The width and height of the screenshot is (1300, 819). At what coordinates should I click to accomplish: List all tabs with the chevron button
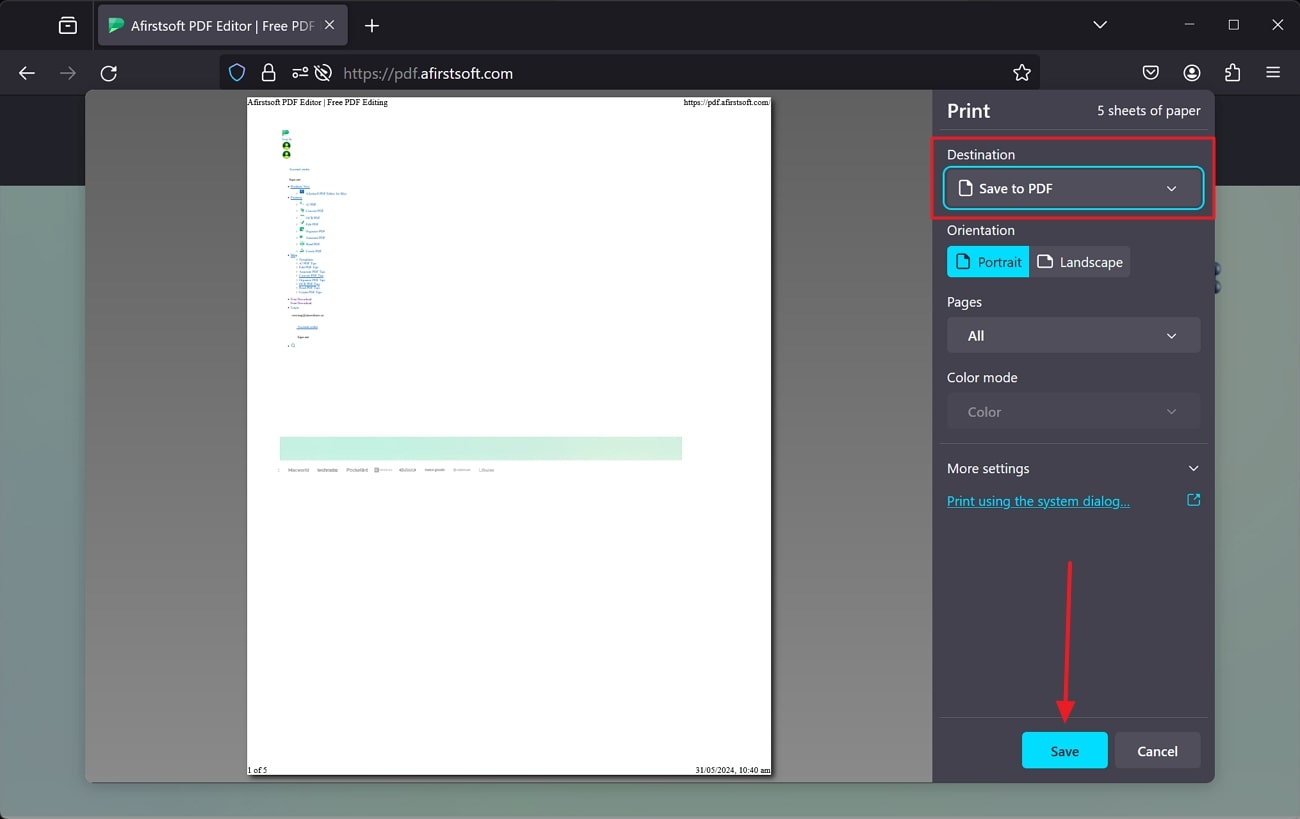[x=1100, y=25]
